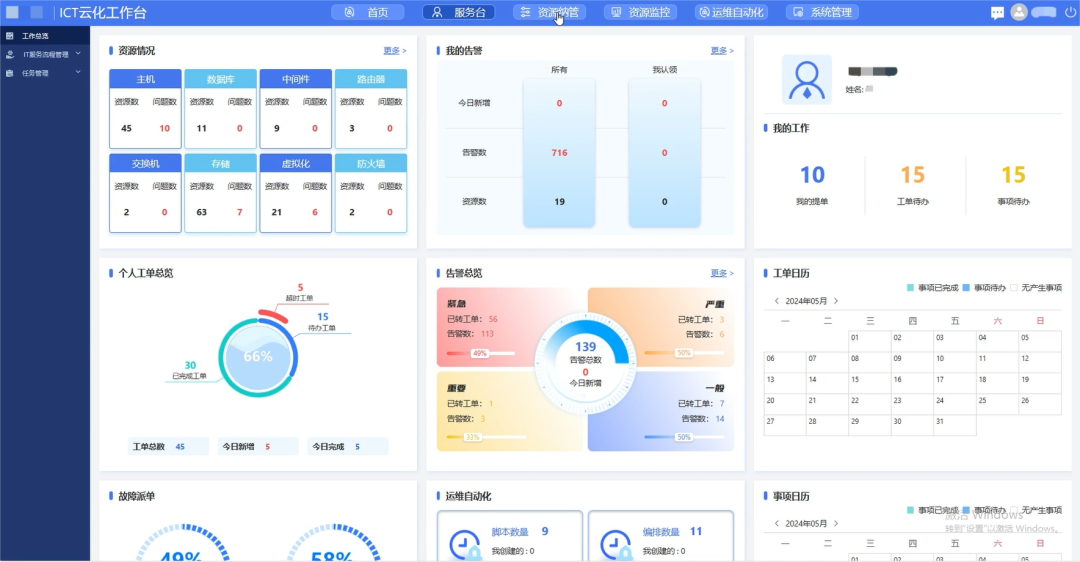
Task: Click the workbench logo squares beside ICT云化工作台
Action: click(x=24, y=12)
